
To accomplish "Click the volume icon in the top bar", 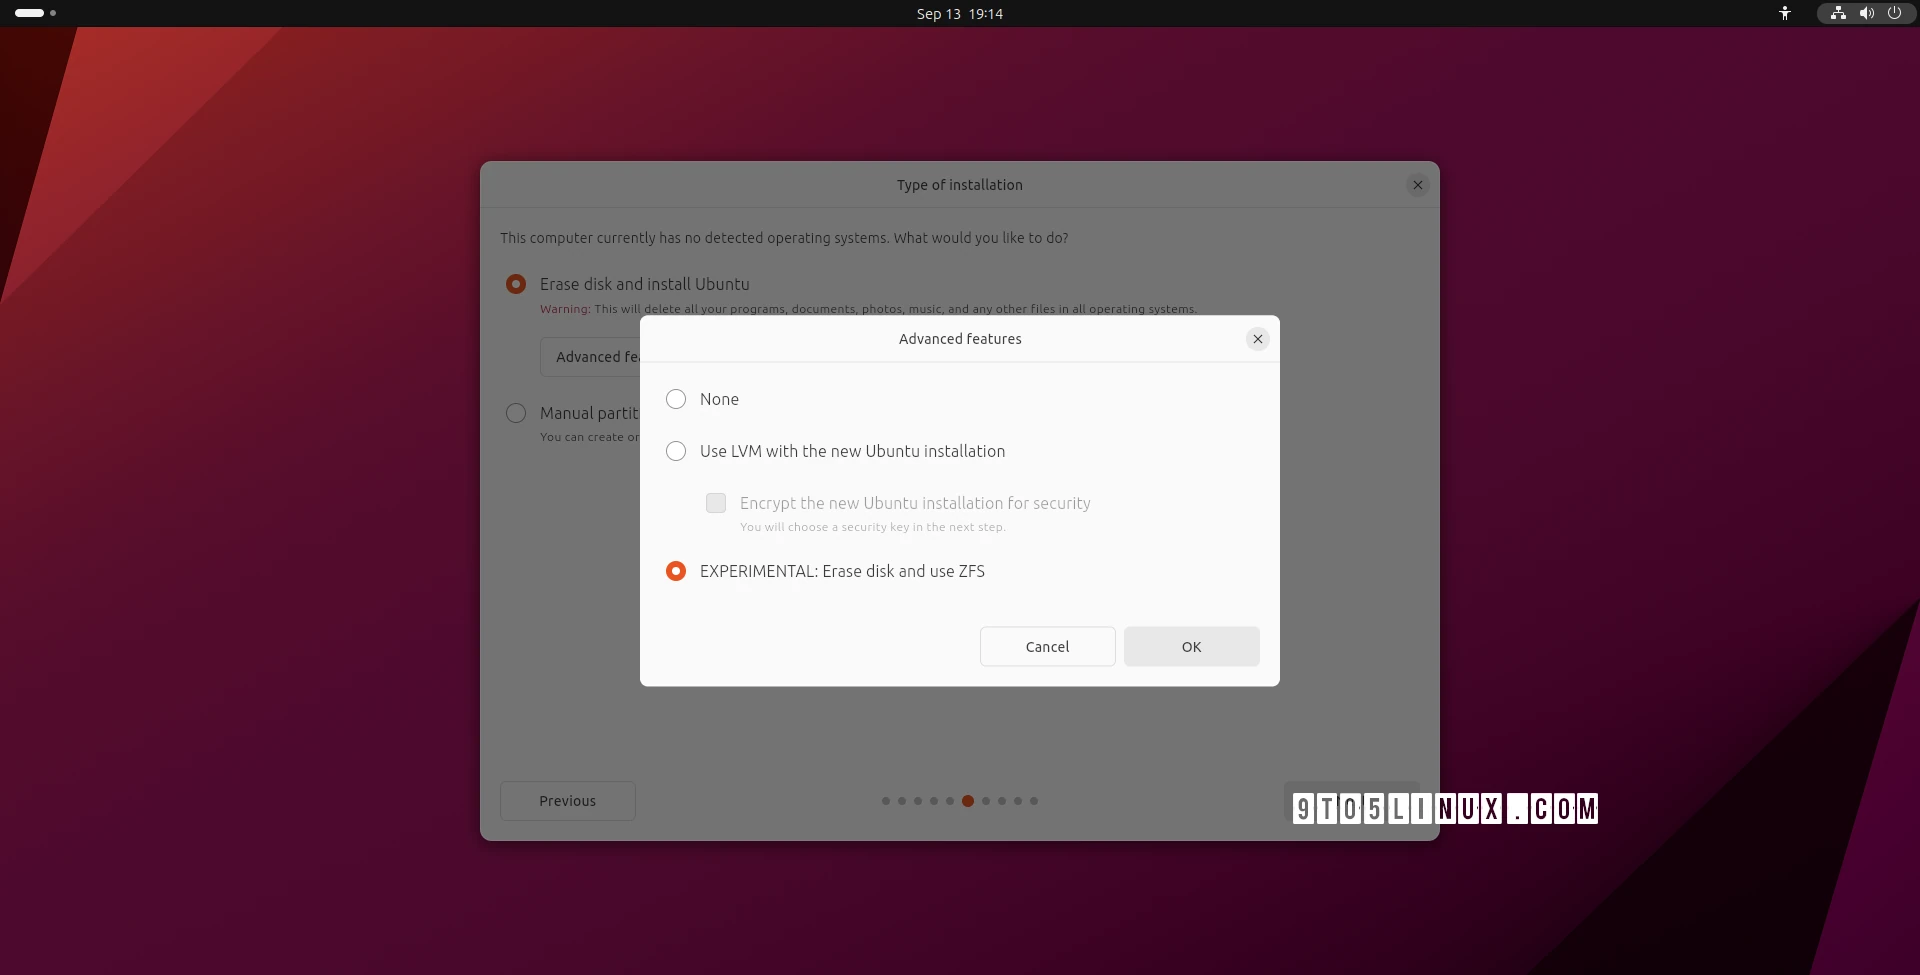I will 1866,13.
